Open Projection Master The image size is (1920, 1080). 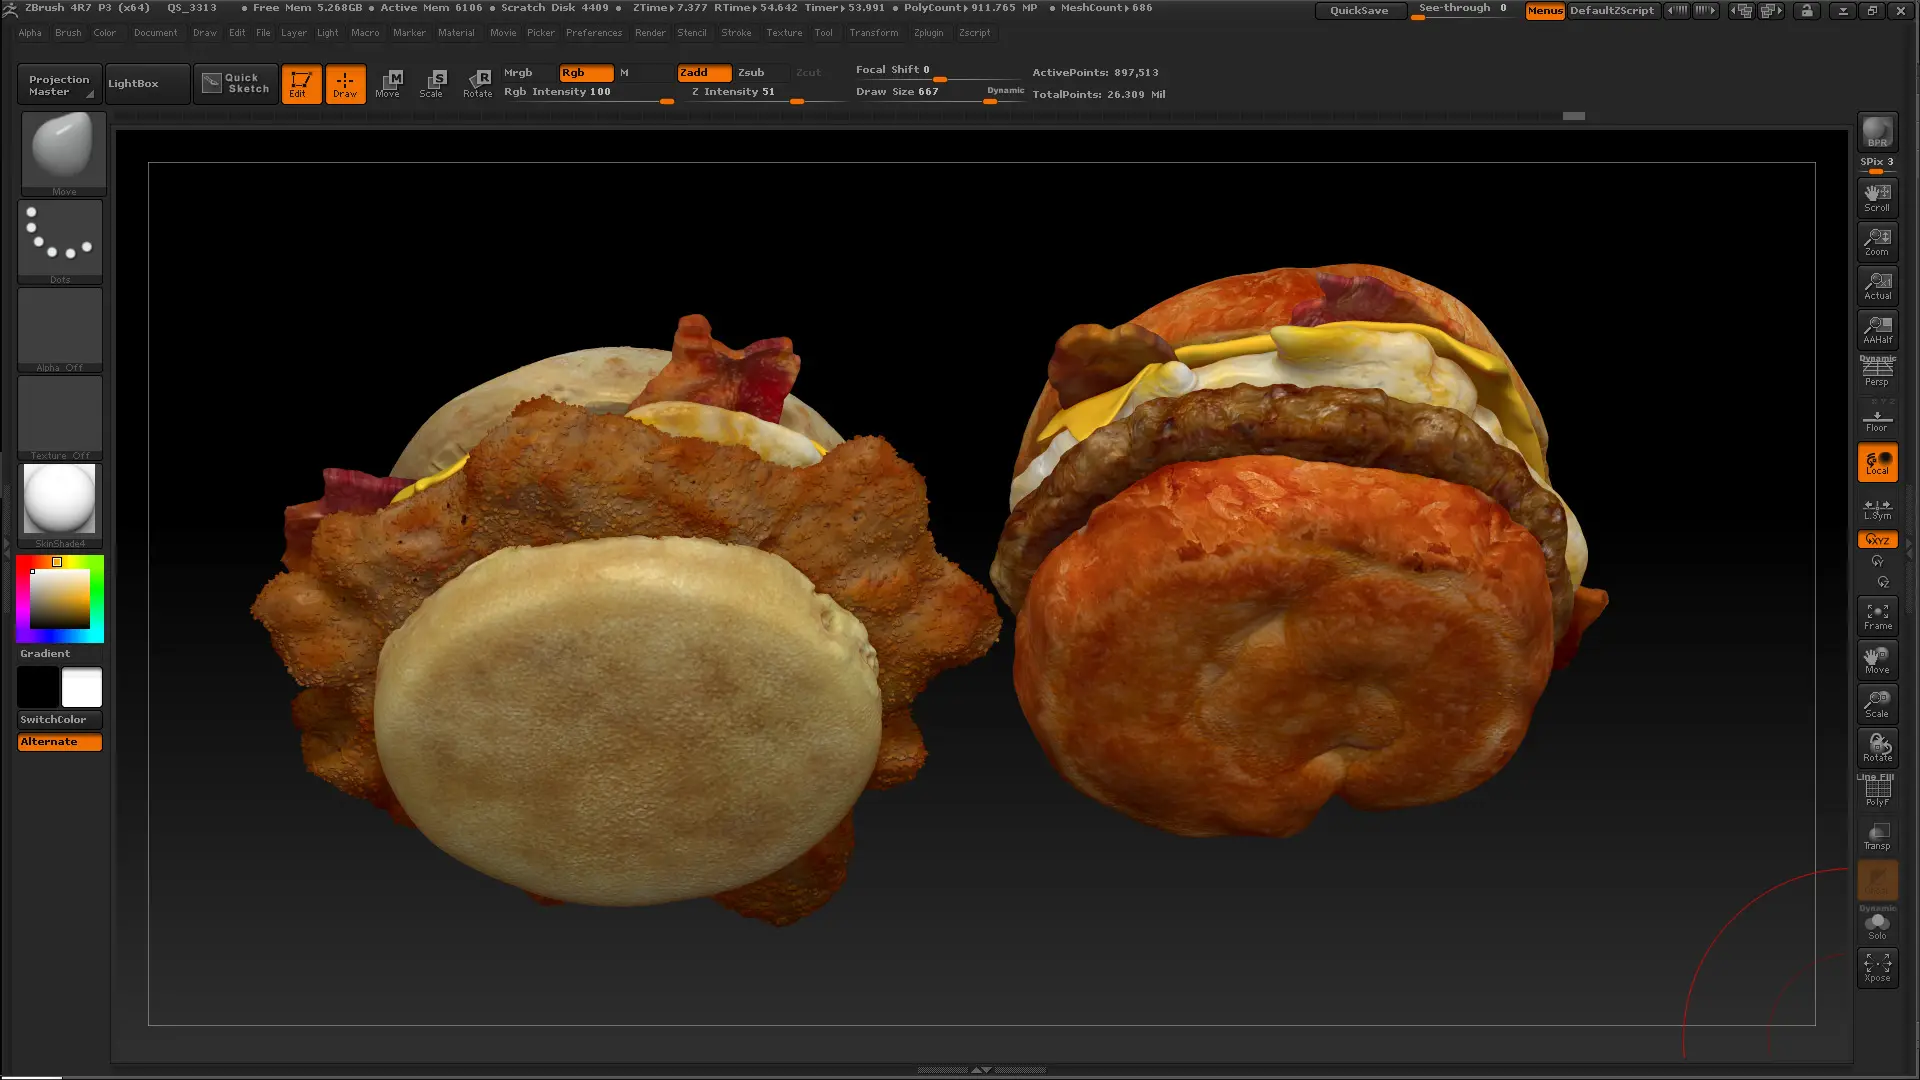[59, 85]
